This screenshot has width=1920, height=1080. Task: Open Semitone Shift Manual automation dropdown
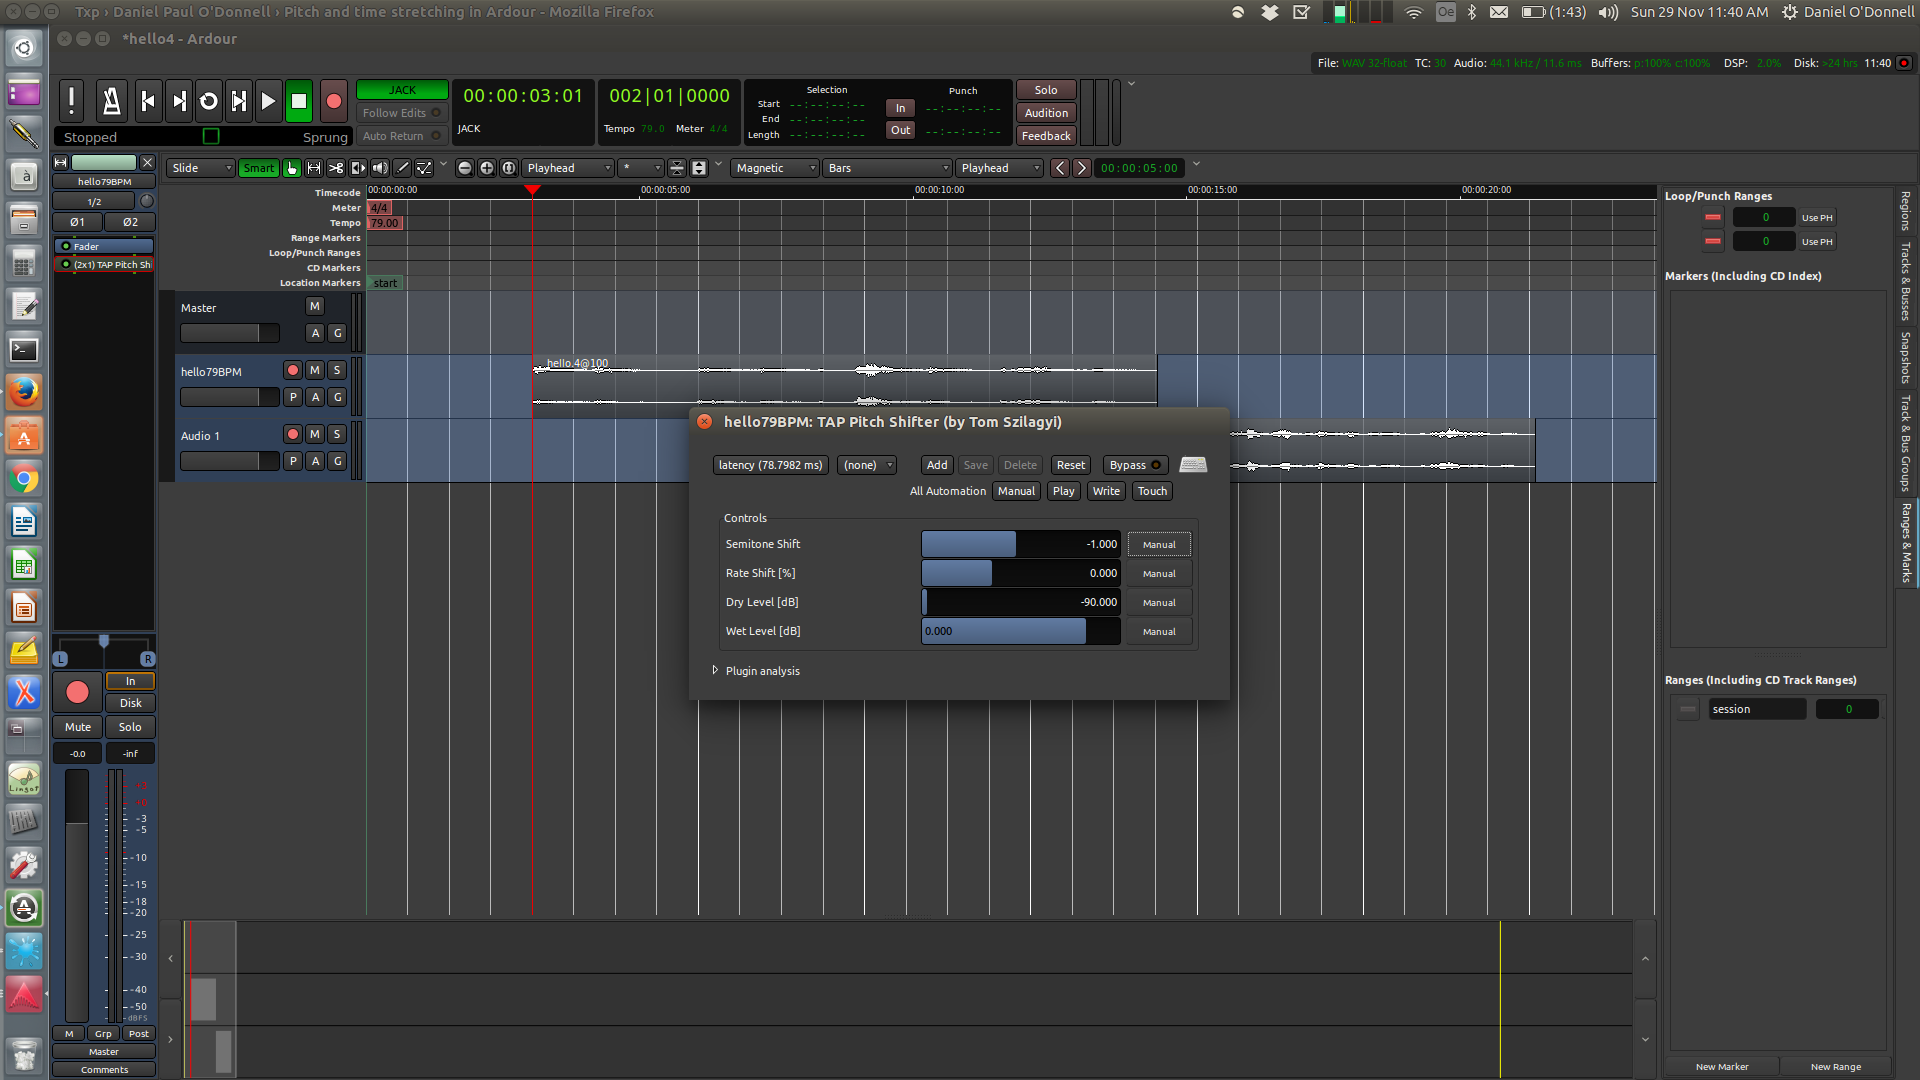1159,545
